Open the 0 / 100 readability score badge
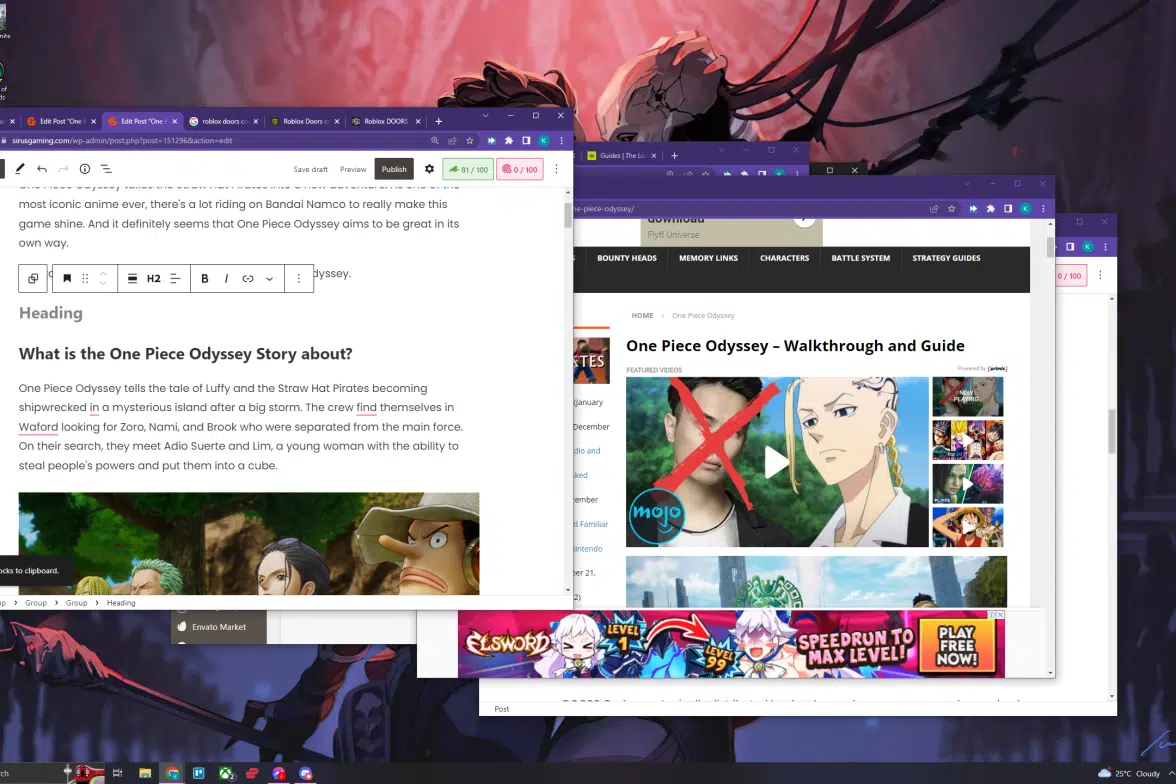 coord(520,170)
